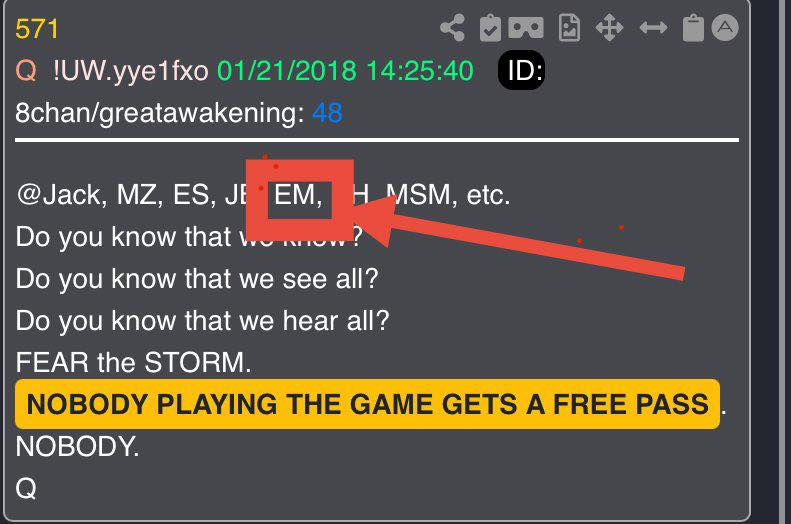Image resolution: width=791 pixels, height=524 pixels.
Task: Click the share icon in post header
Action: [453, 28]
